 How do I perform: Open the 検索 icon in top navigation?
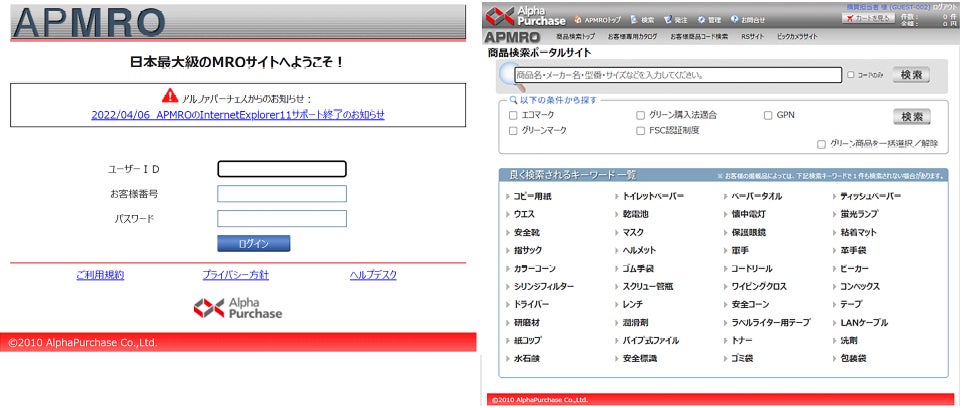634,20
